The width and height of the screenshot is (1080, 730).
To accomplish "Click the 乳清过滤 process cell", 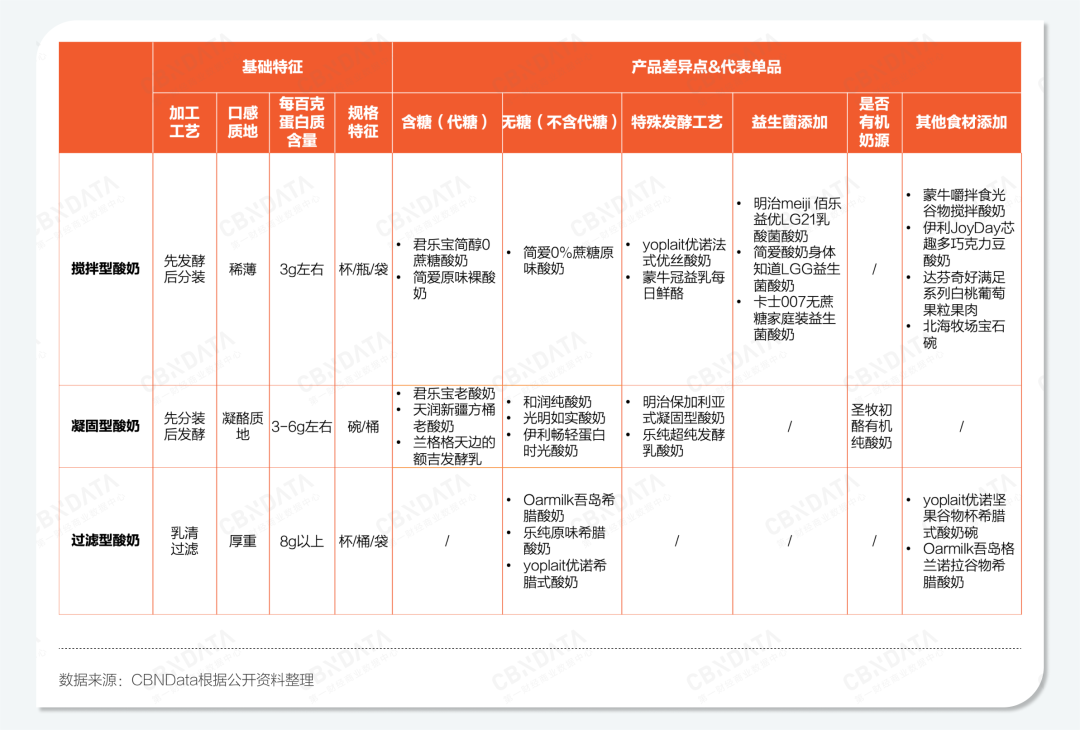I will (x=184, y=541).
